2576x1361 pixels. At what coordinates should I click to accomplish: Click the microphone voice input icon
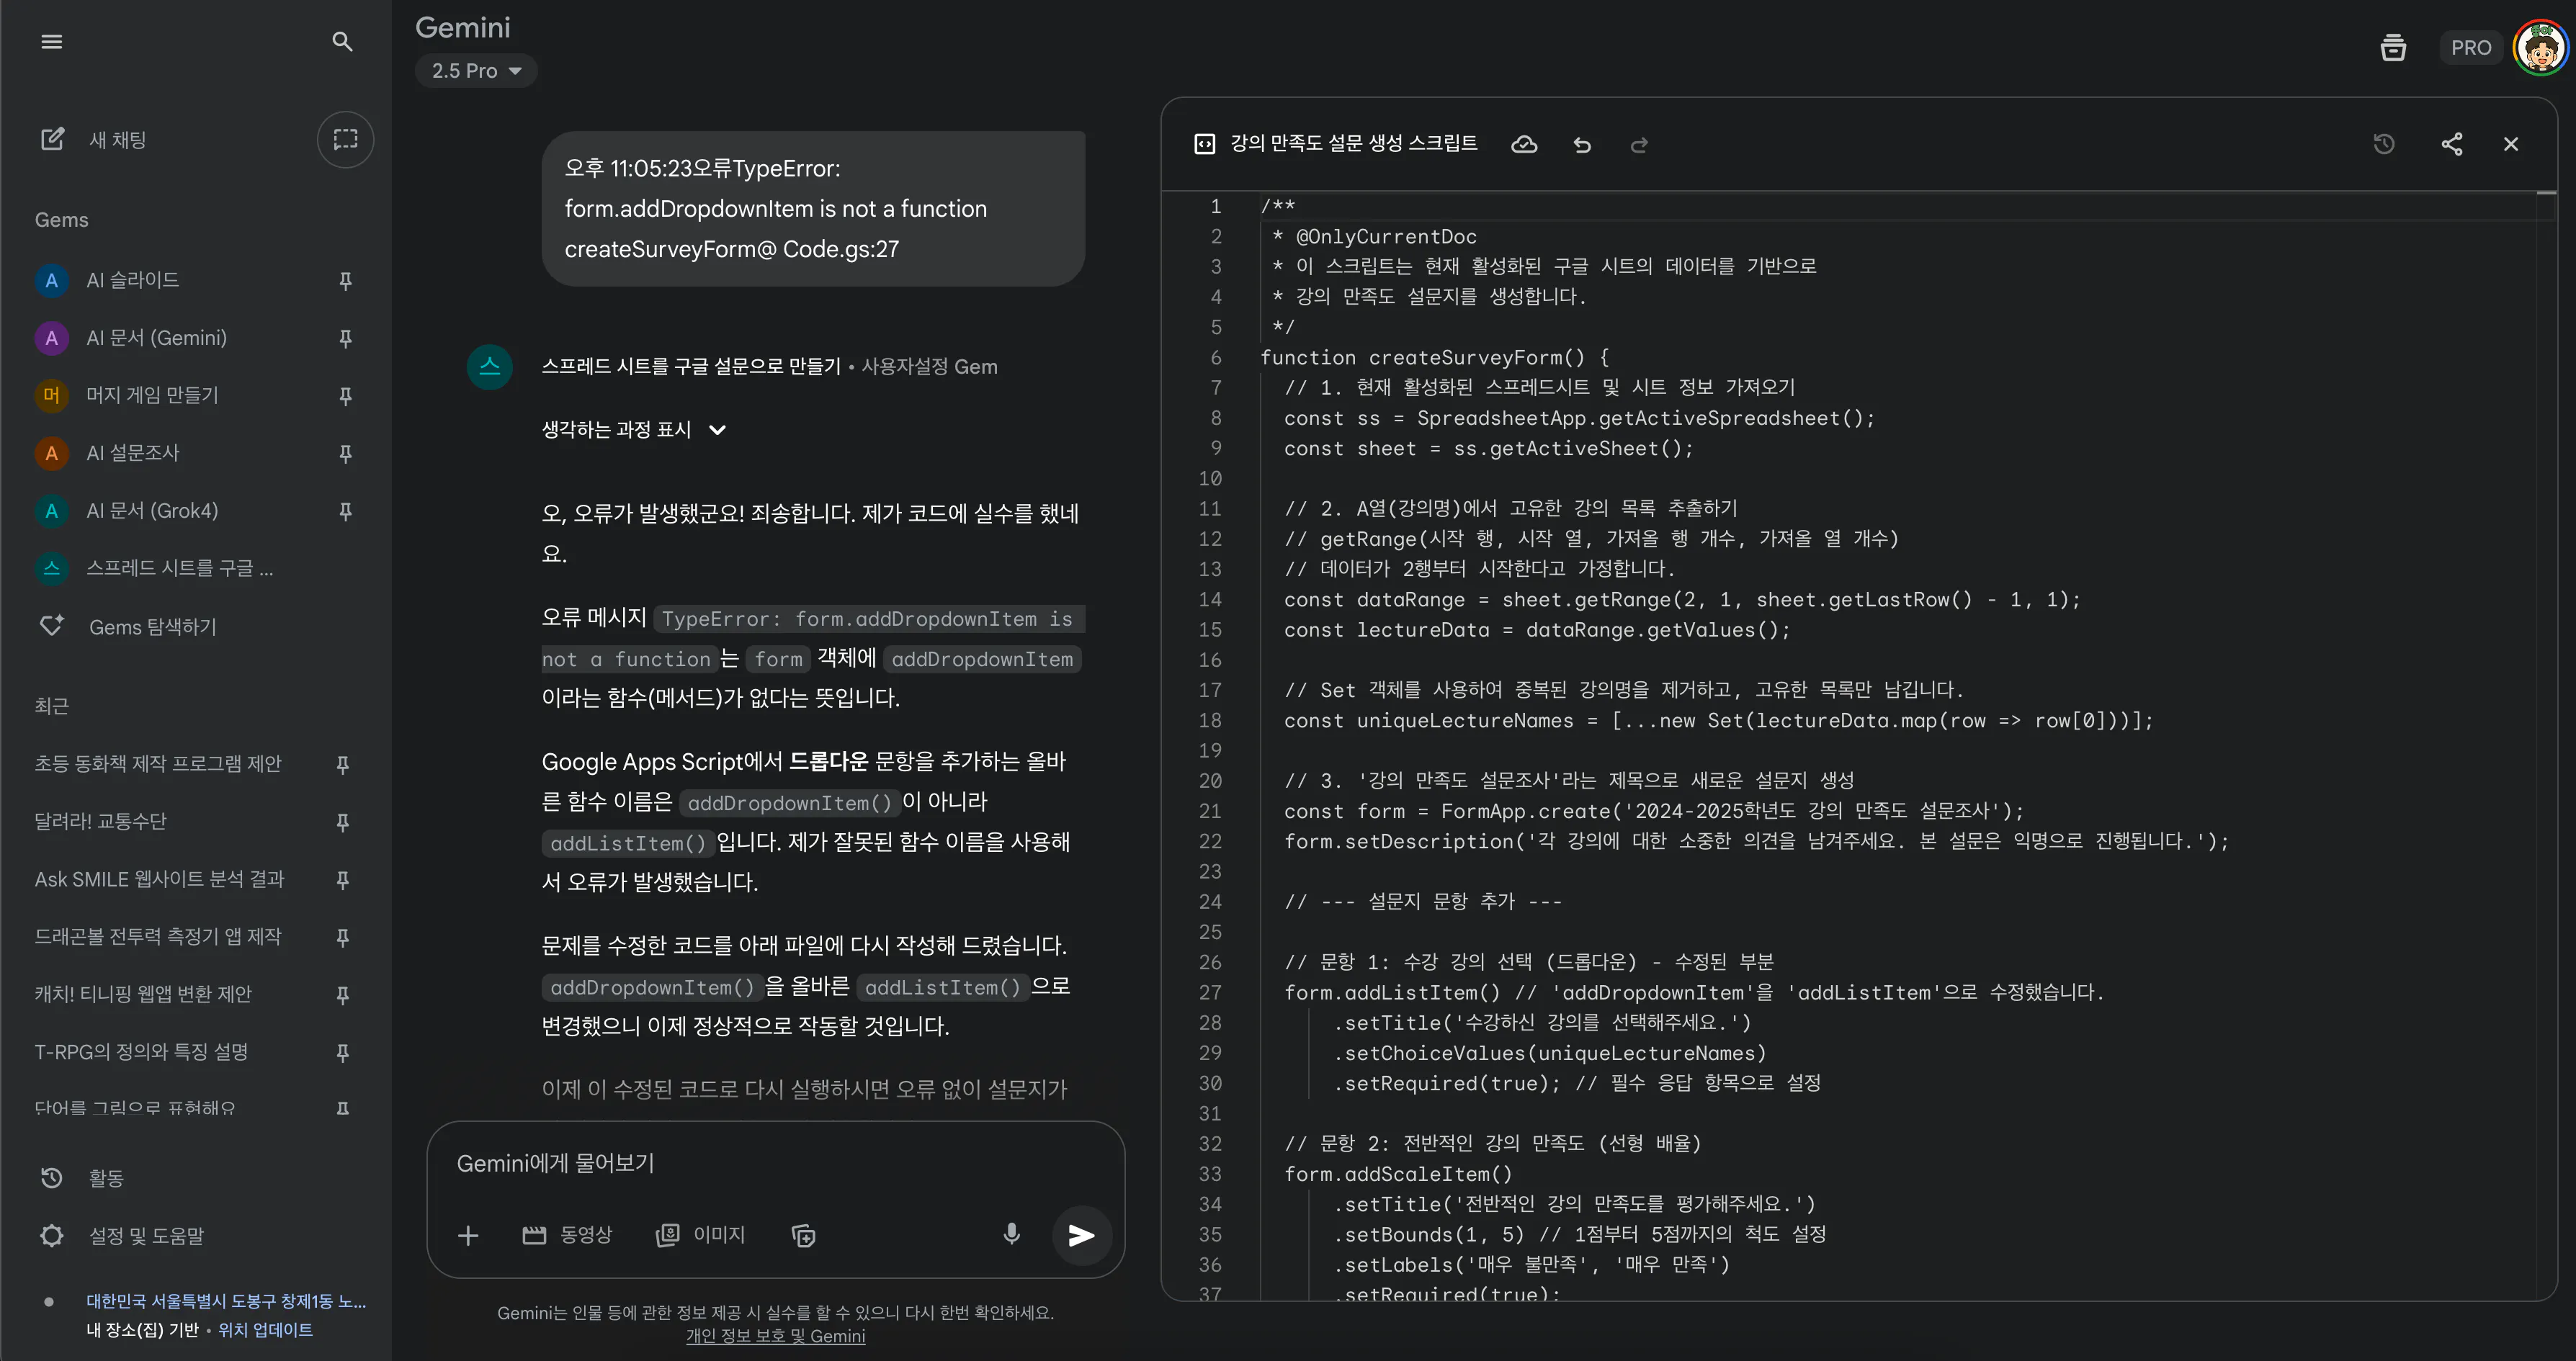pos(1011,1234)
